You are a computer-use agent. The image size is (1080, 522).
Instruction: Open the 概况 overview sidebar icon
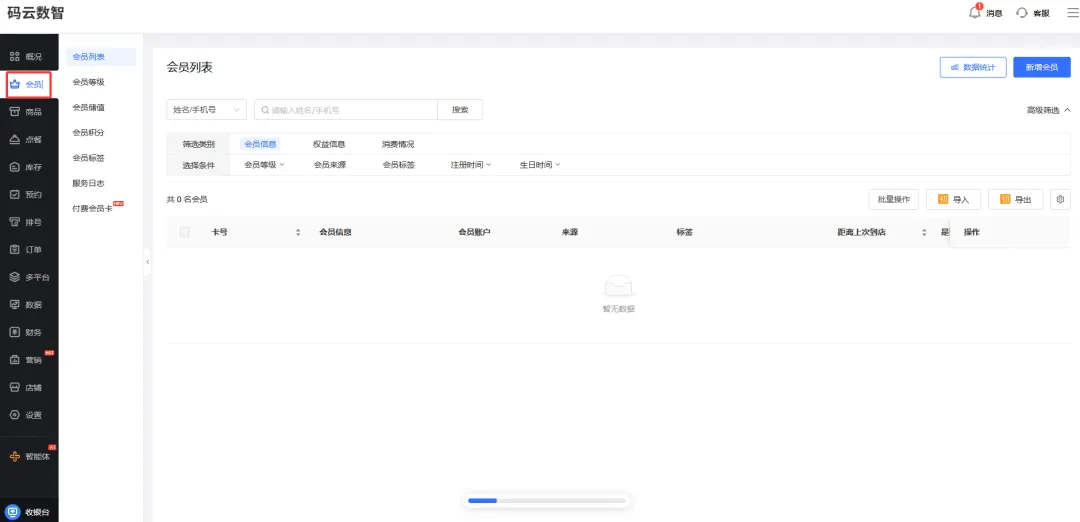[x=14, y=56]
